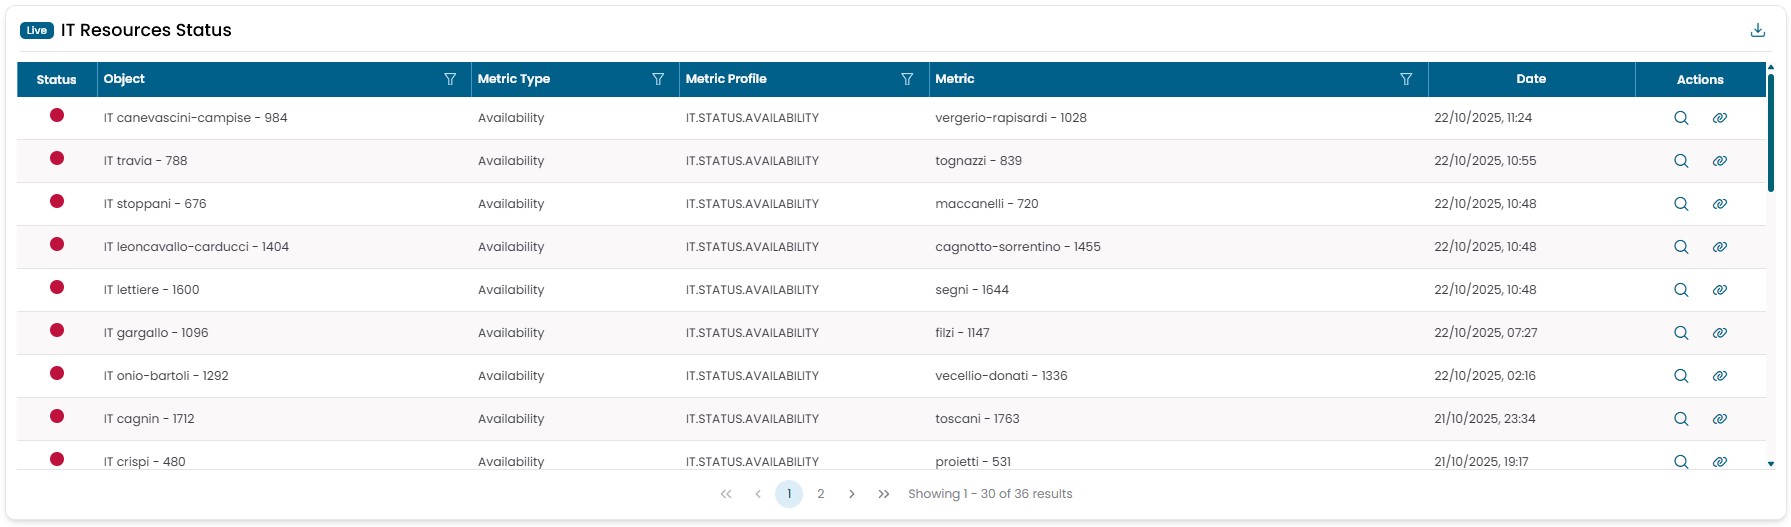This screenshot has width=1791, height=527.
Task: Open link icon for IT travia - 788
Action: click(x=1719, y=161)
